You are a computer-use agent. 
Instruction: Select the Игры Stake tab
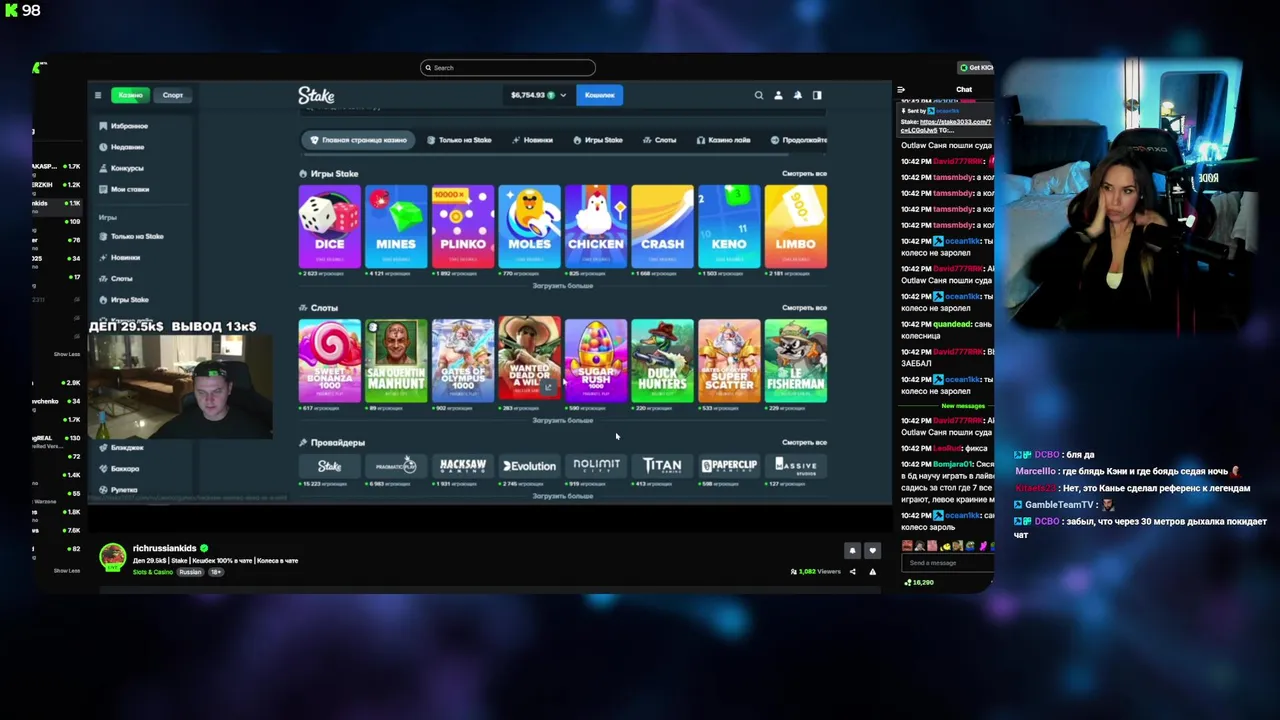click(x=598, y=140)
